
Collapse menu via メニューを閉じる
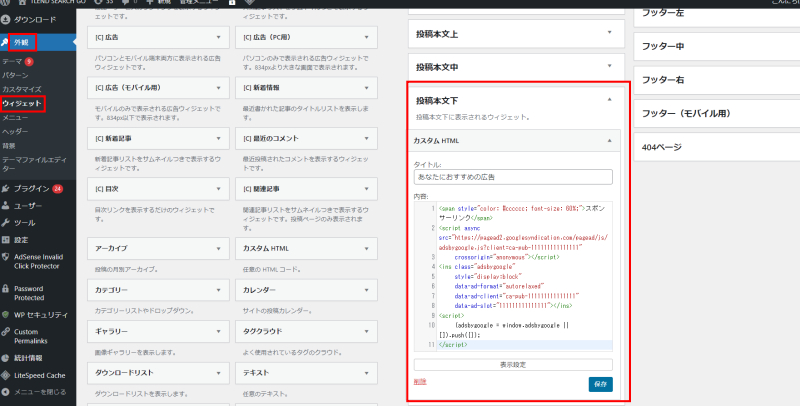click(x=6, y=392)
